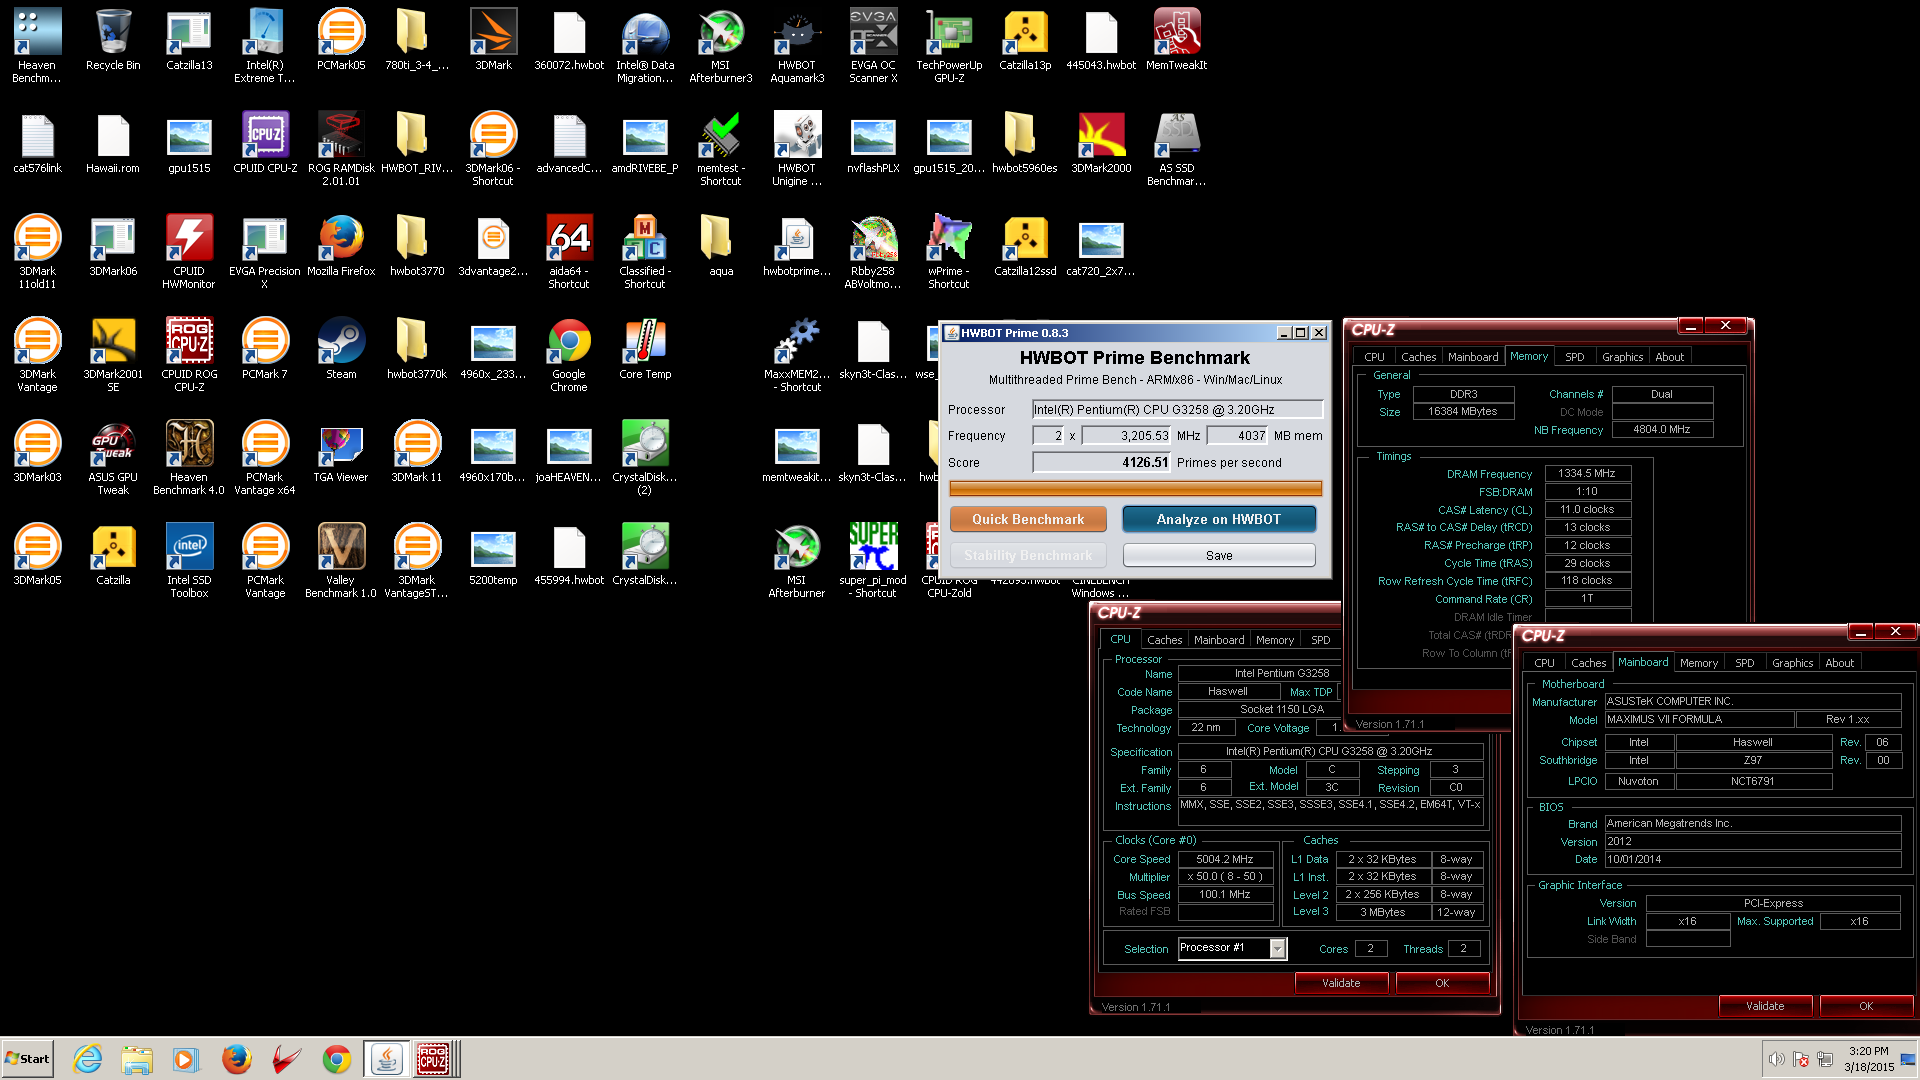Open MSI Afterburner3 desktop icon
The width and height of the screenshot is (1920, 1080).
click(720, 45)
